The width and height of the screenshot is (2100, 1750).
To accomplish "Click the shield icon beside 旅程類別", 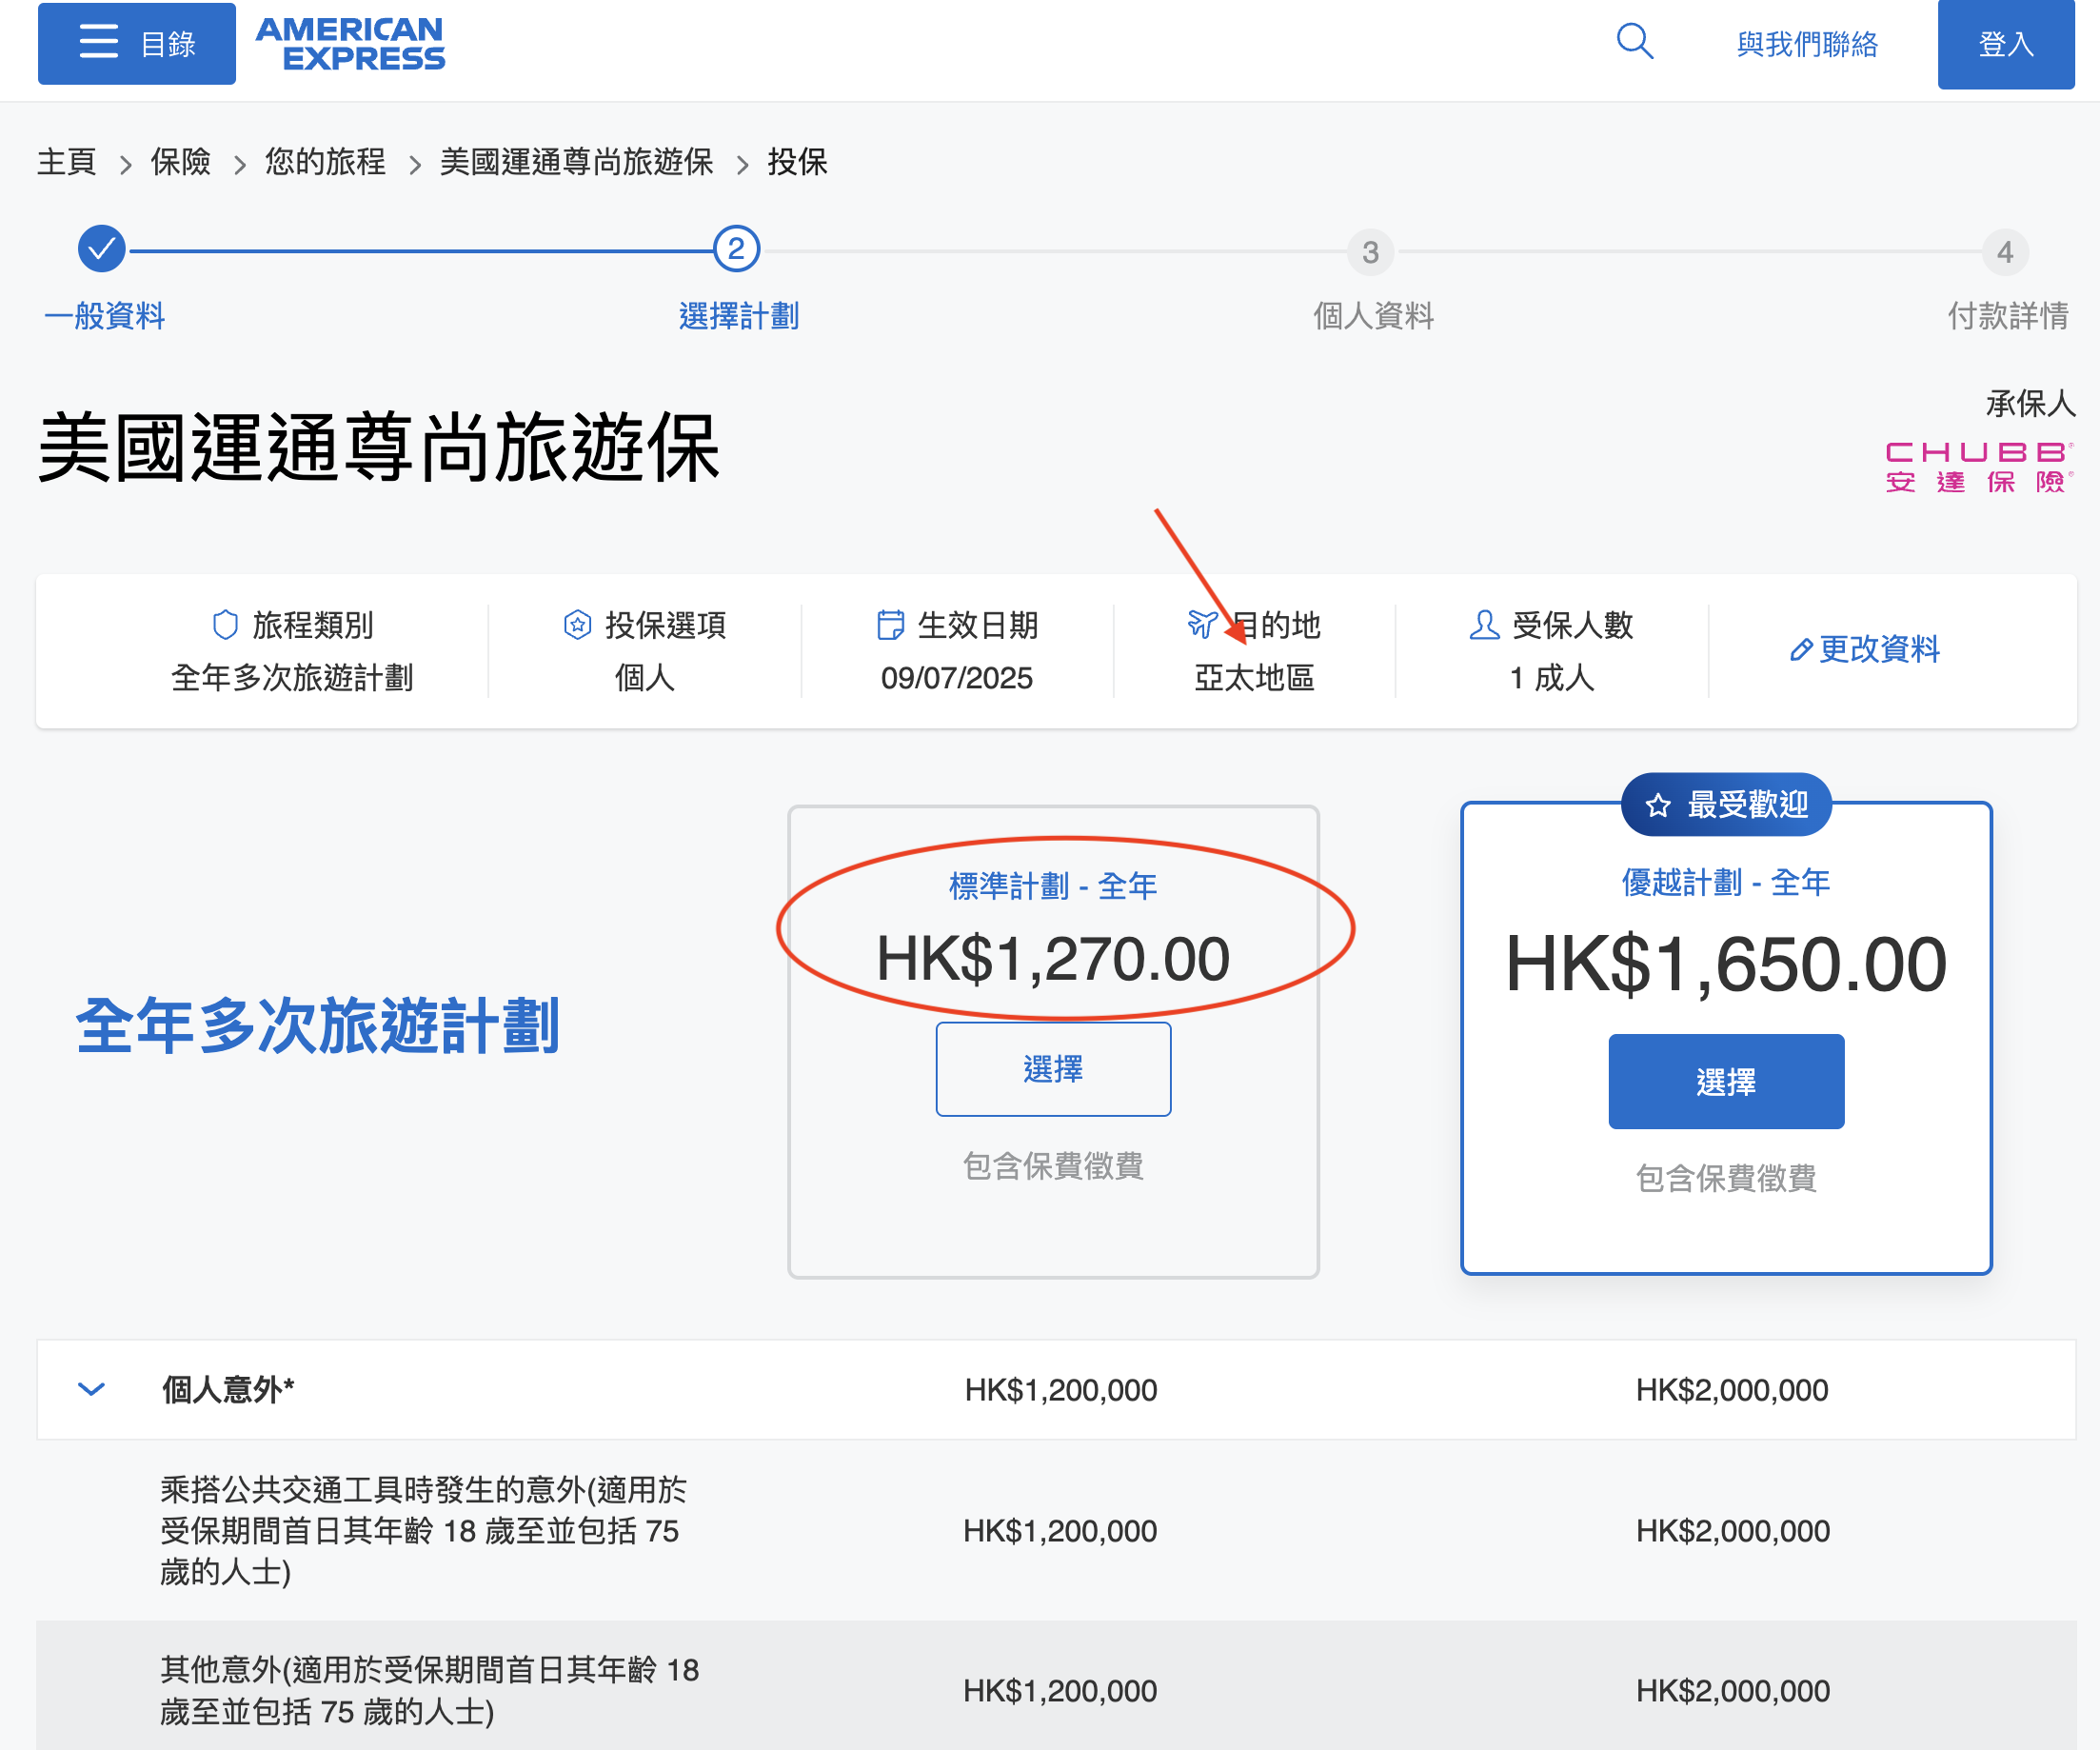I will pos(226,625).
